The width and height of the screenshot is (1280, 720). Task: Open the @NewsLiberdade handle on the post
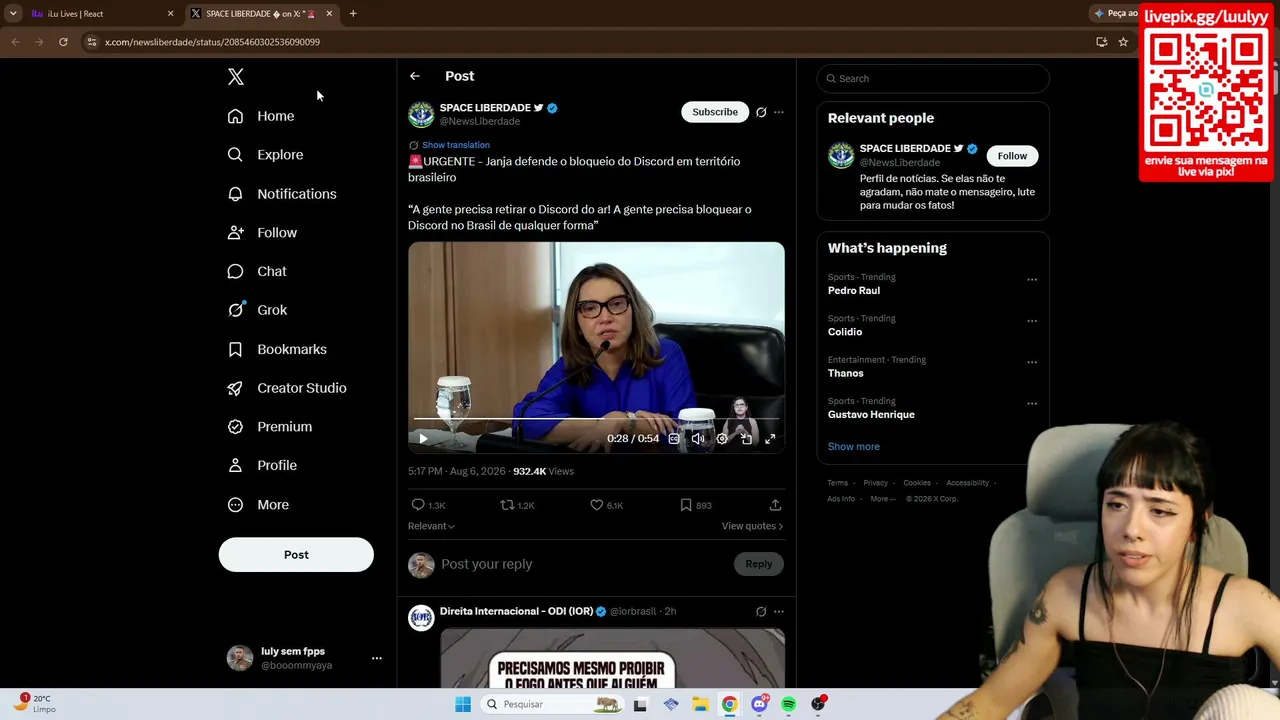(x=480, y=121)
